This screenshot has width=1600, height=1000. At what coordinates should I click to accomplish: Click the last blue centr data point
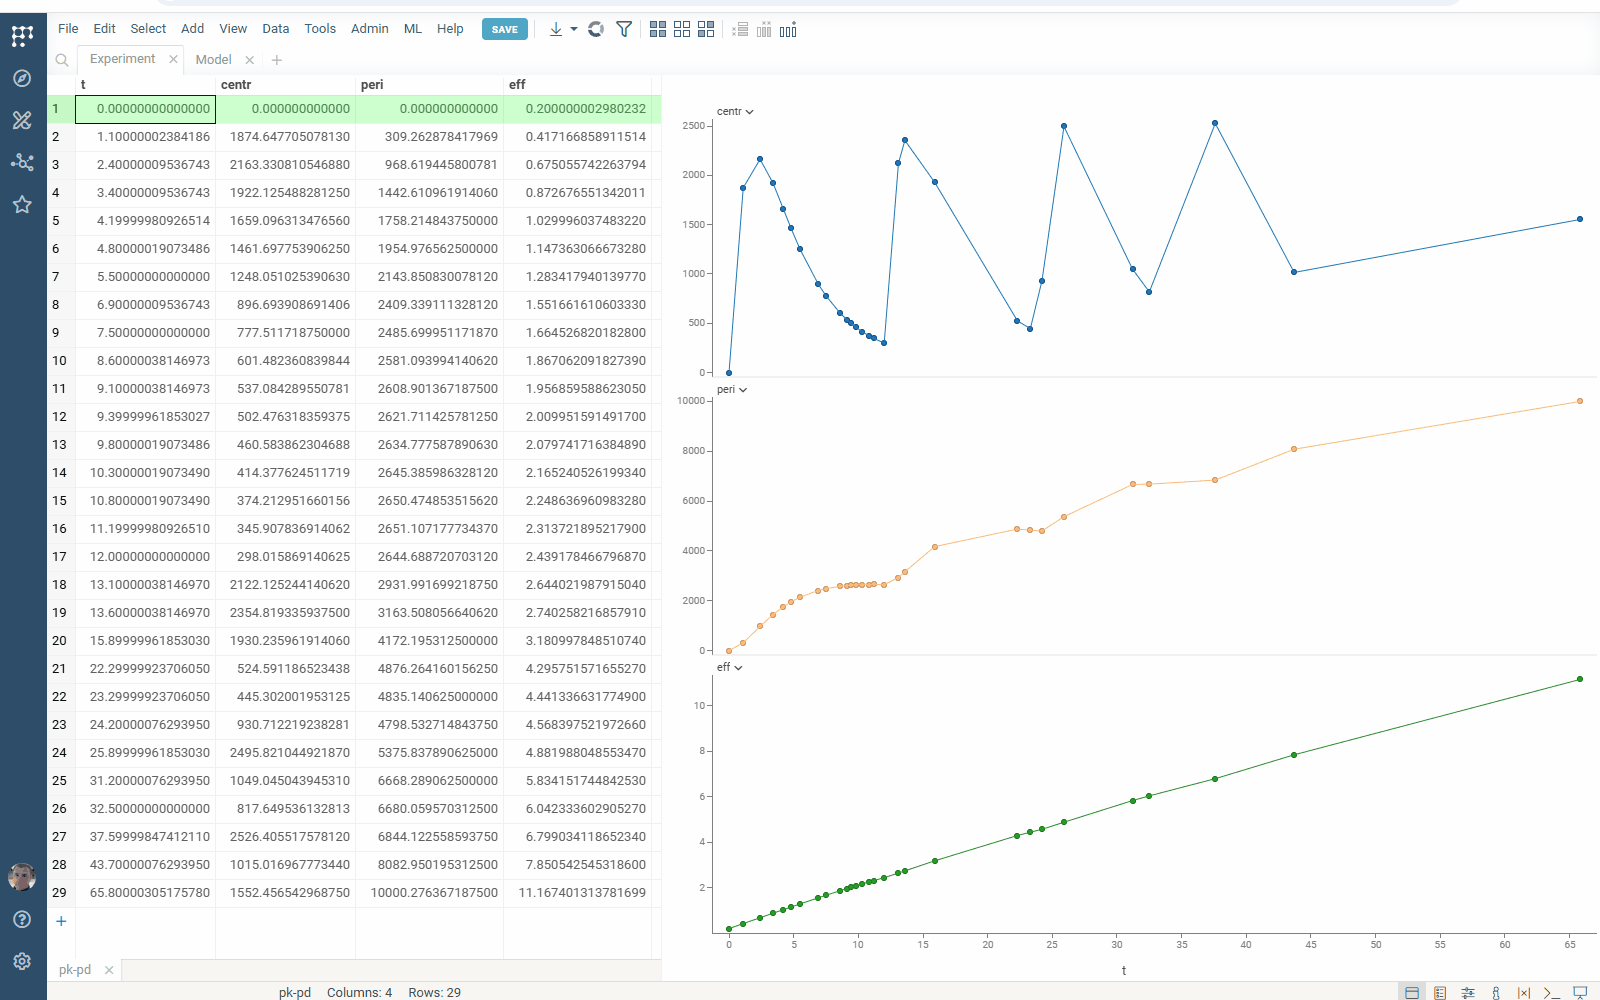coord(1580,219)
